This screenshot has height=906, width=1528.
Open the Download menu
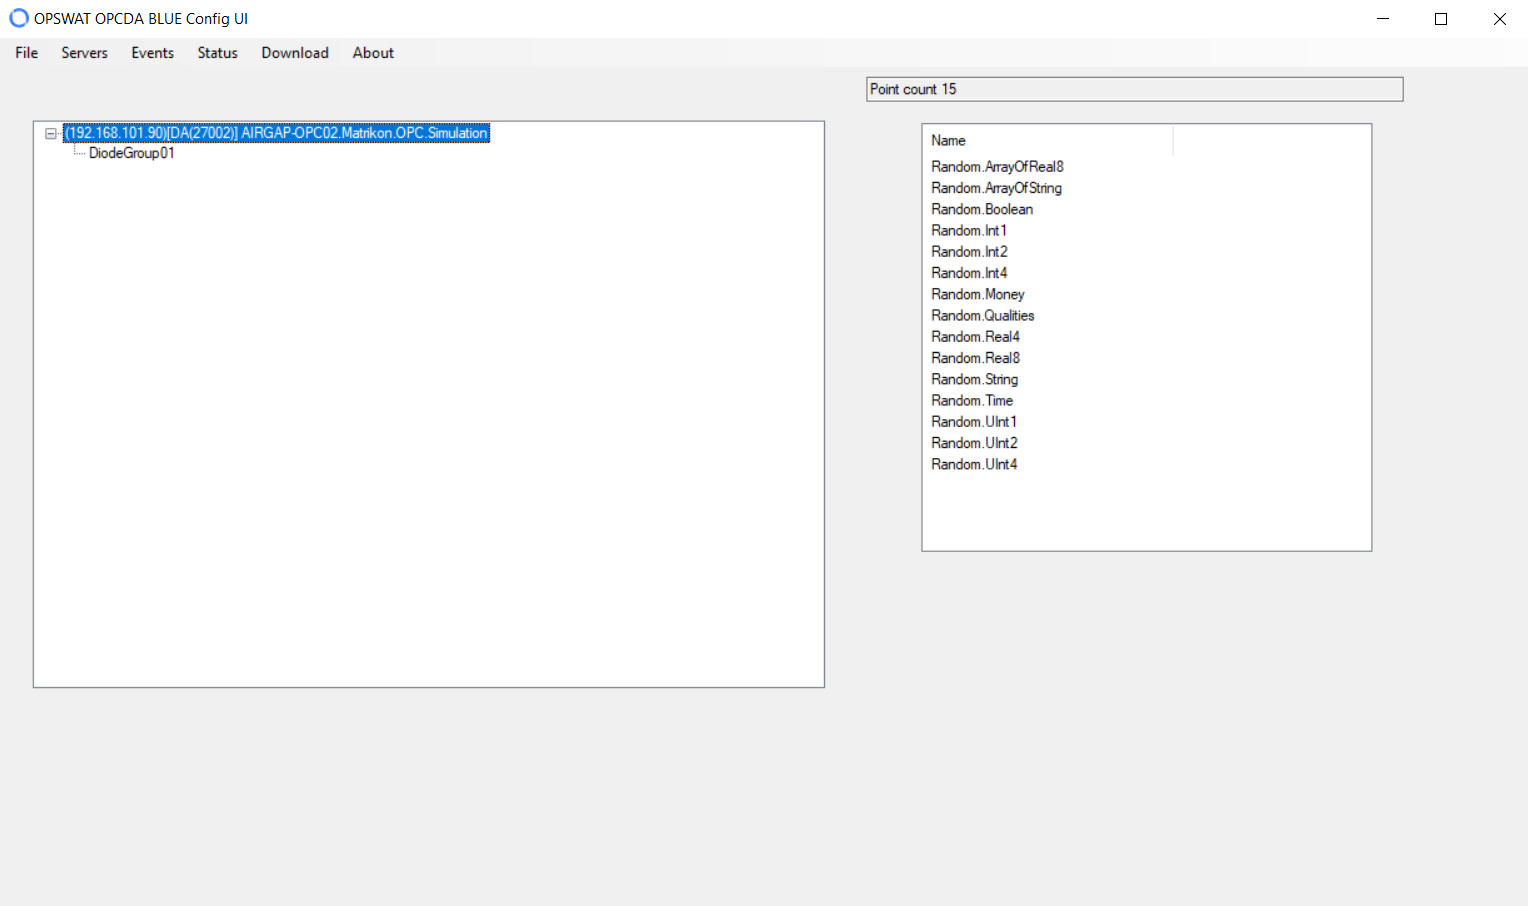(295, 53)
